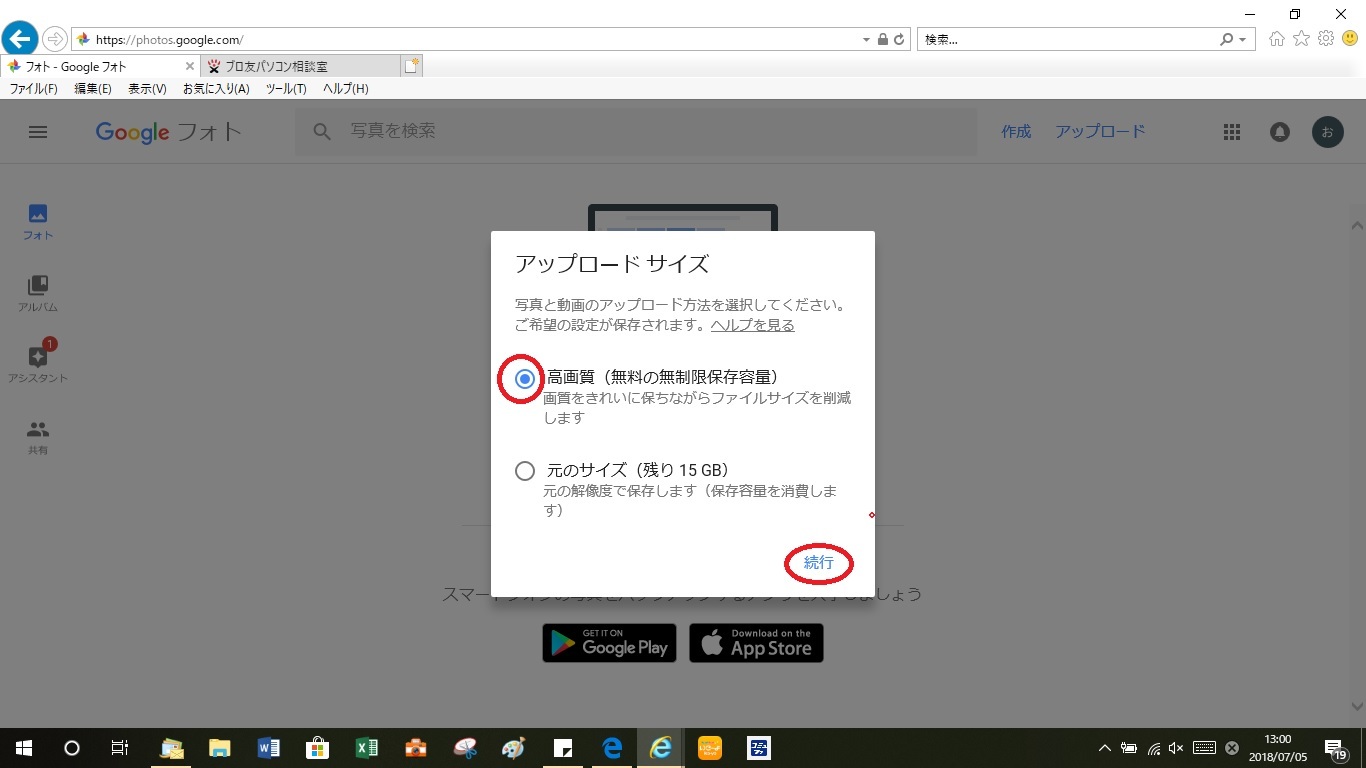Click the Google Play download badge
This screenshot has height=768, width=1366.
click(609, 643)
